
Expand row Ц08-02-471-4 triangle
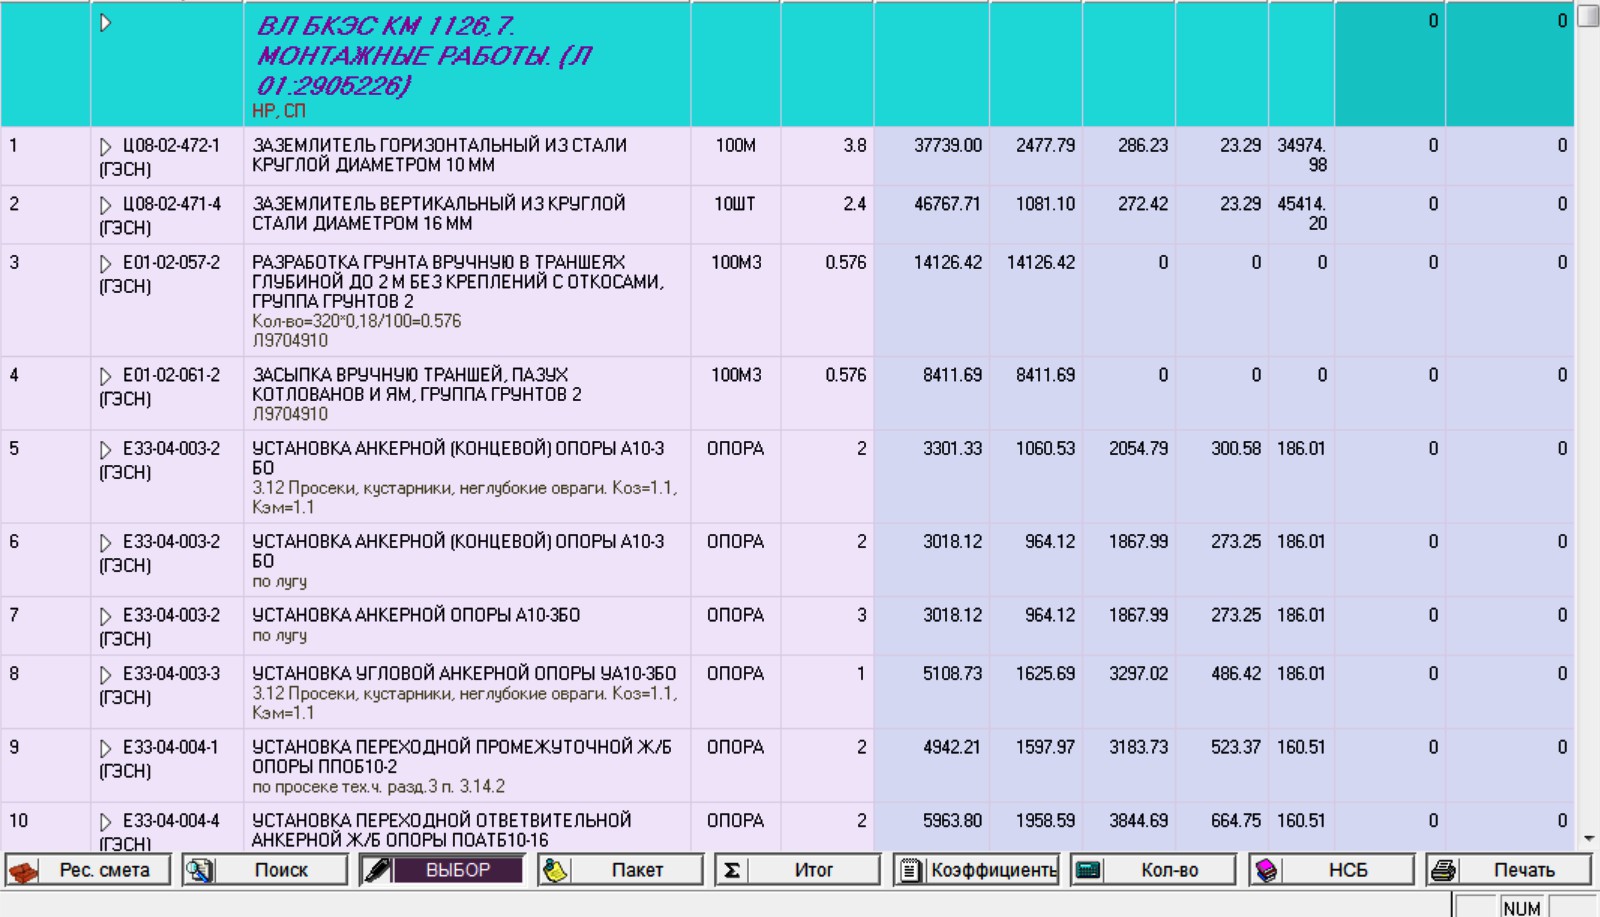click(x=105, y=205)
